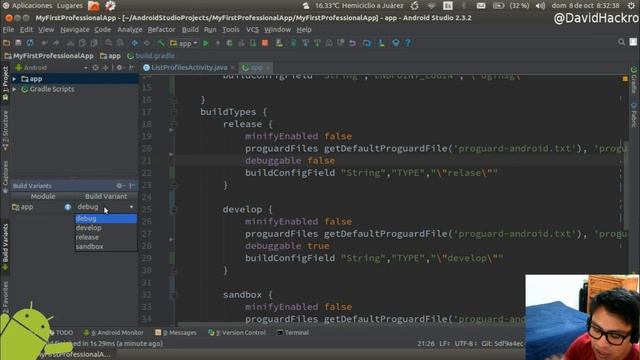Open the Tools menu

(x=231, y=30)
